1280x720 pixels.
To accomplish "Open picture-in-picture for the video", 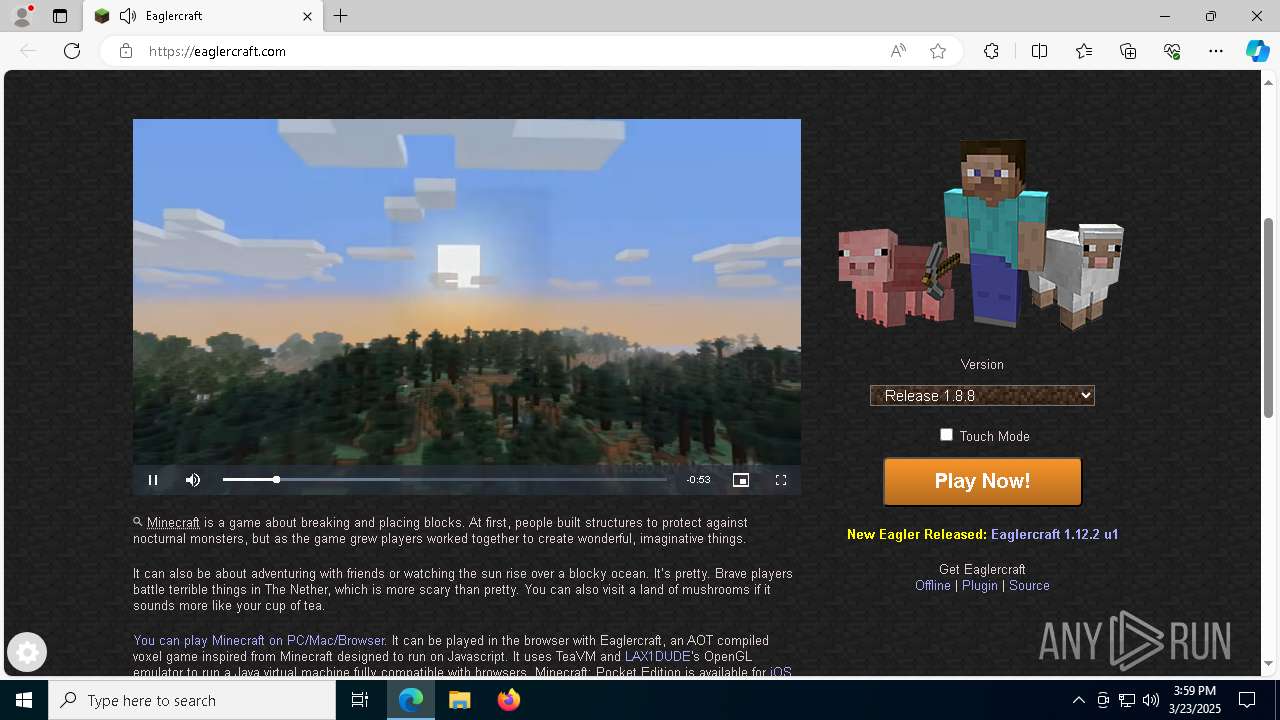I will (x=741, y=480).
